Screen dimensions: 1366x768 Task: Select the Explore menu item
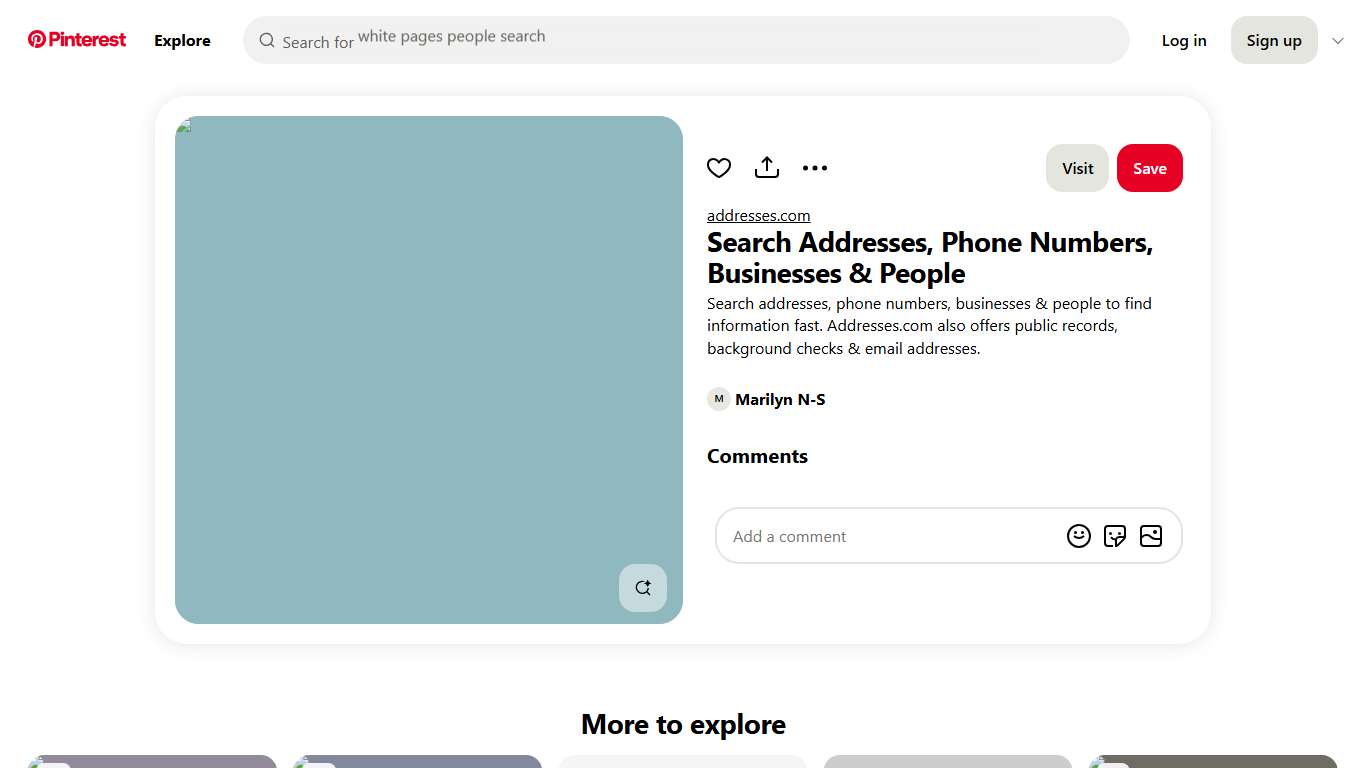point(182,40)
